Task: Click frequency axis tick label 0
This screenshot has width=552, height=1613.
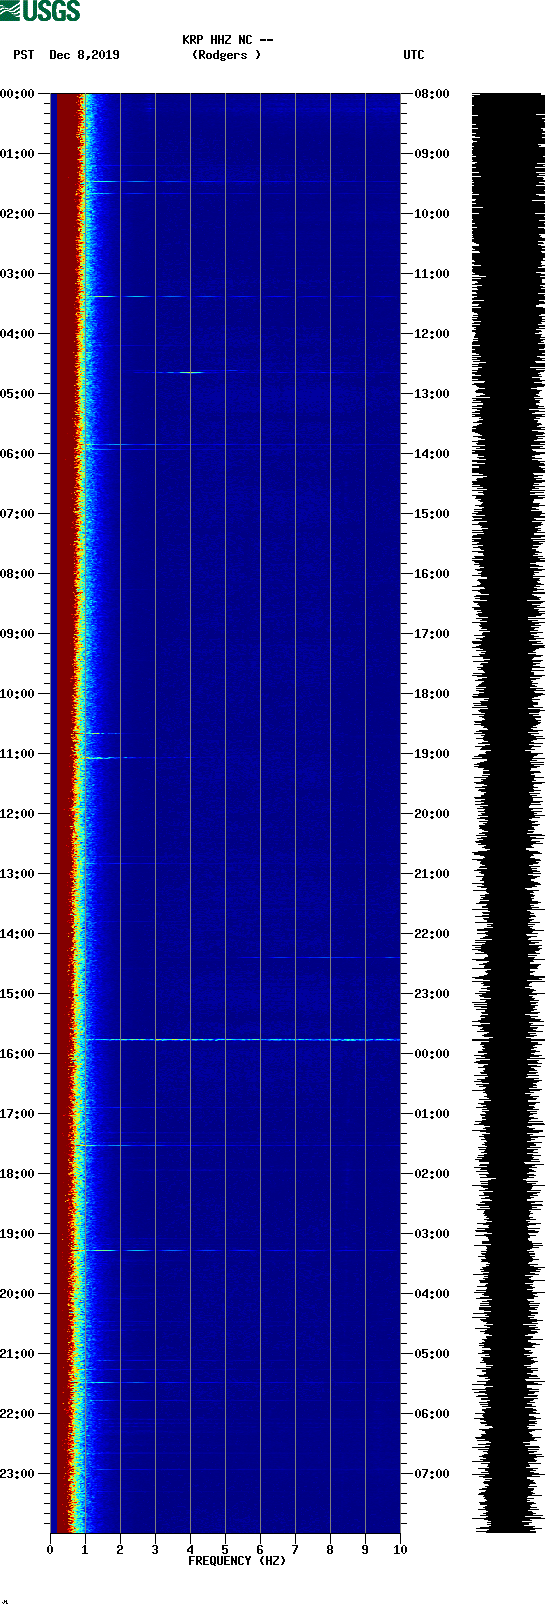Action: tap(50, 1550)
